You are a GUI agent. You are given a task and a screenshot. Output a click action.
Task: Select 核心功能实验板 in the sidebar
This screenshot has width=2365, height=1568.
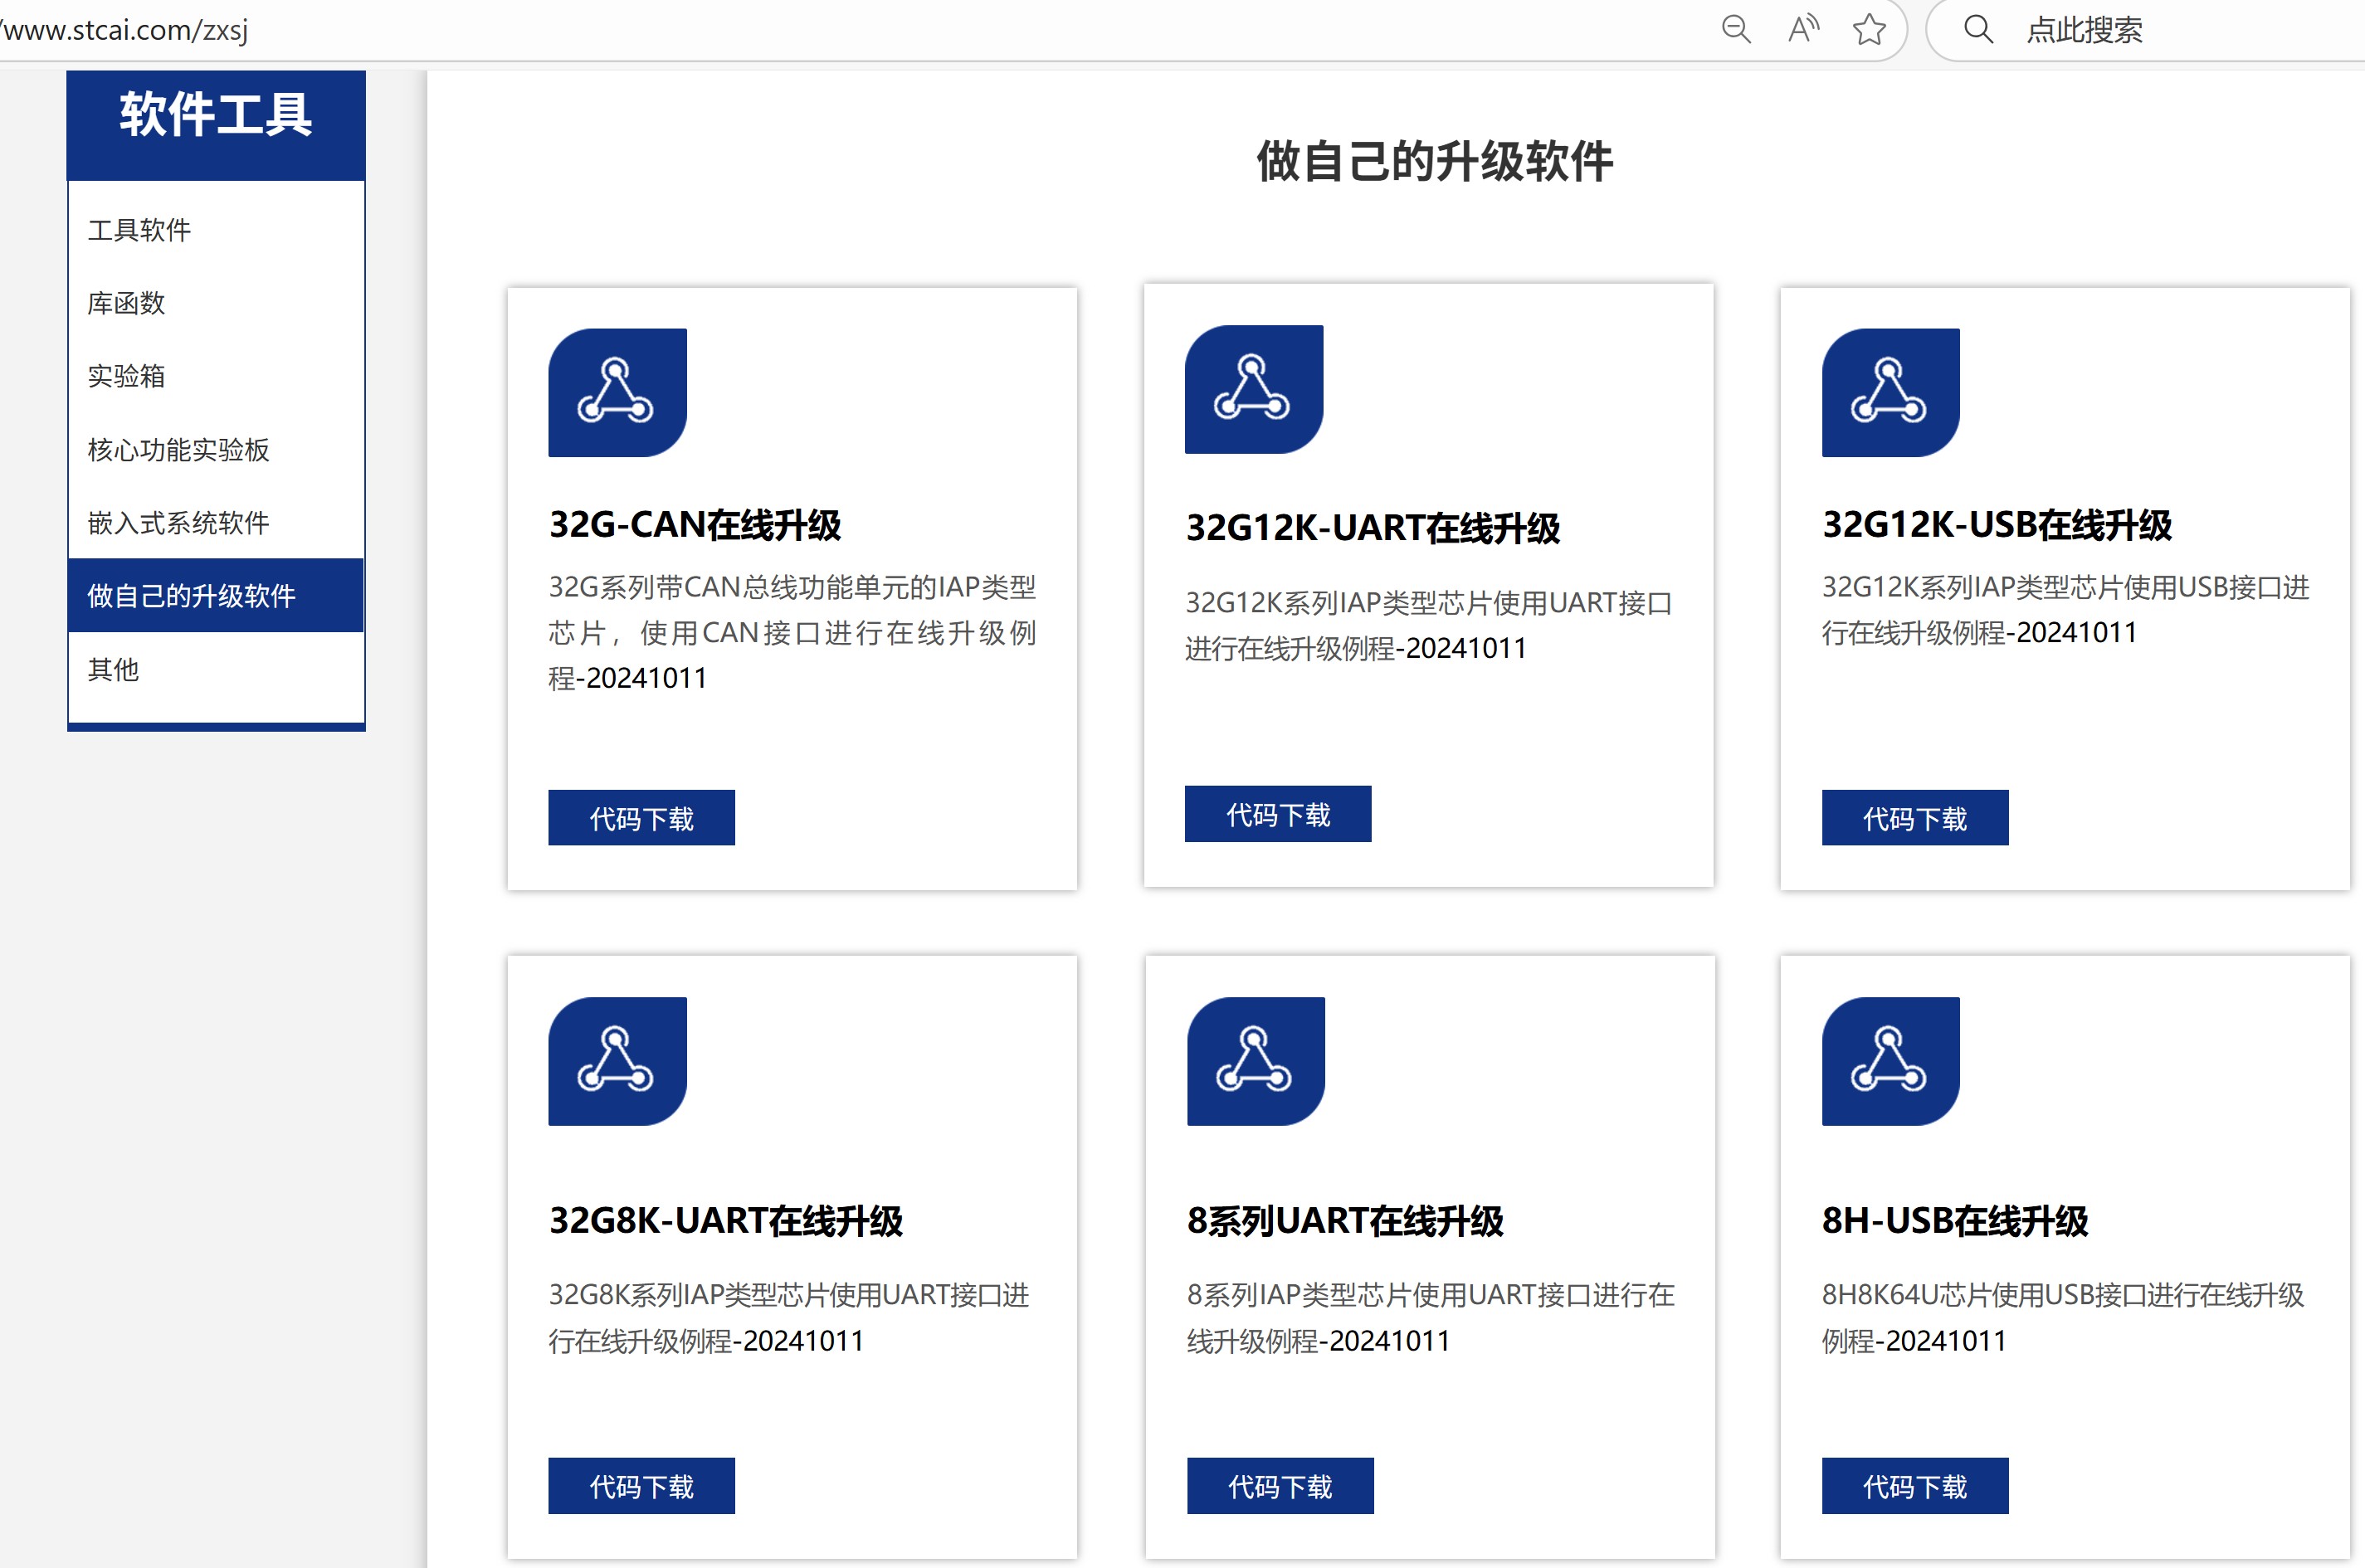pyautogui.click(x=181, y=449)
